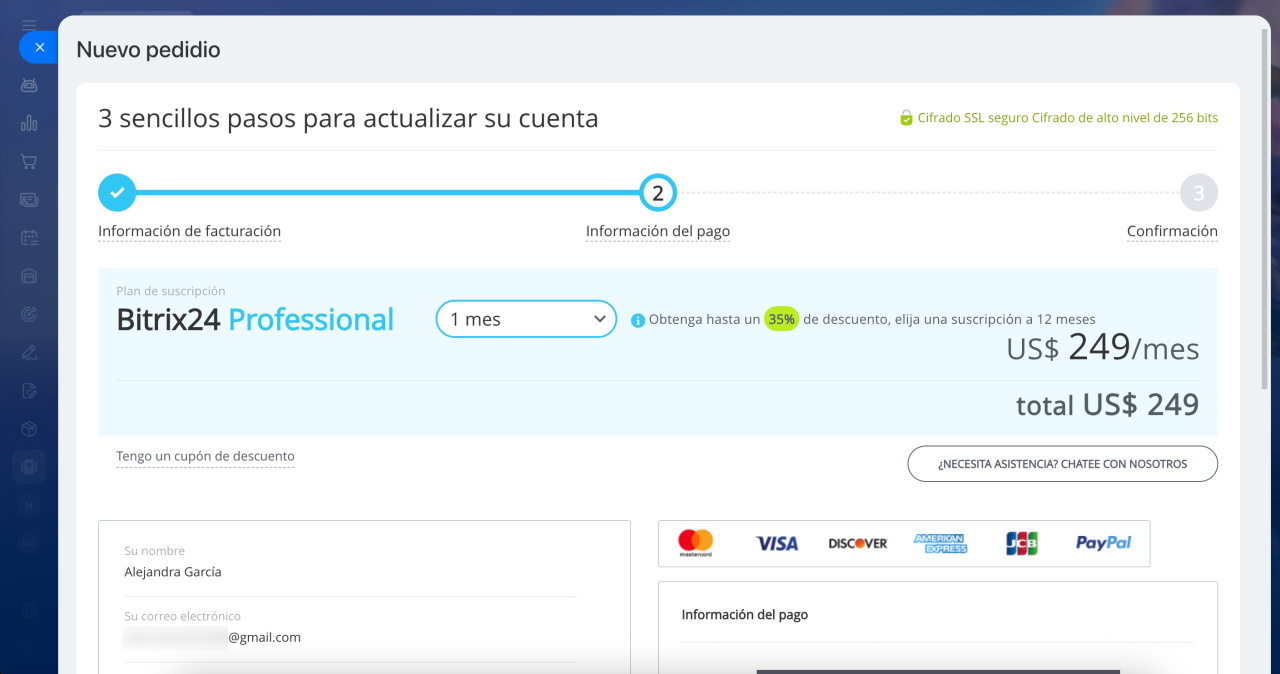
Task: Go to Confirmación step
Action: [x=1172, y=231]
